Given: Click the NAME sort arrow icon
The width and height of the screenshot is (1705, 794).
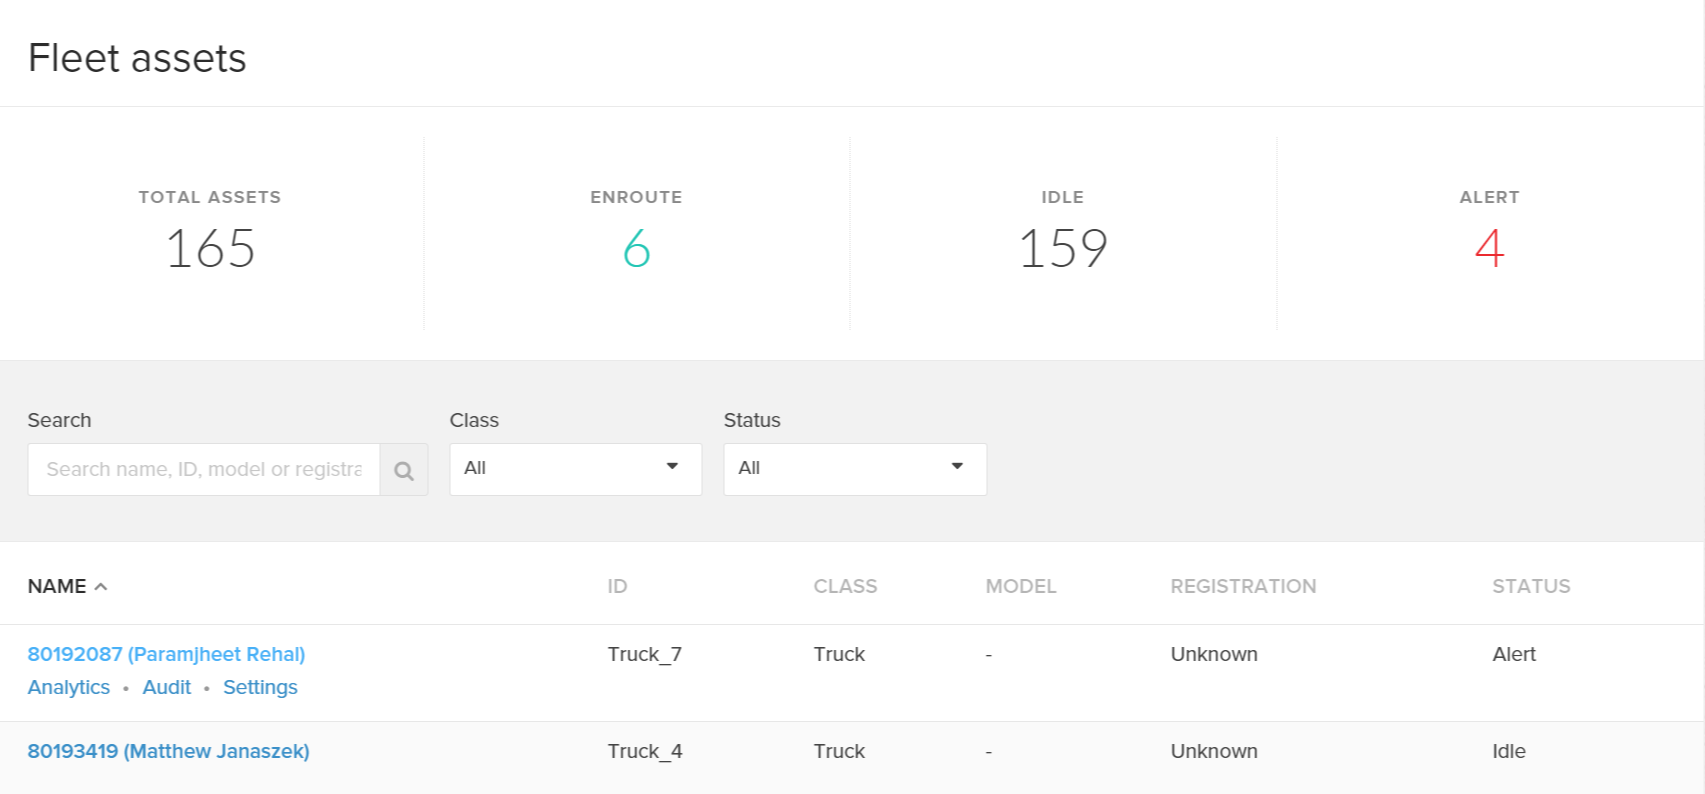Looking at the screenshot, I should tap(101, 587).
